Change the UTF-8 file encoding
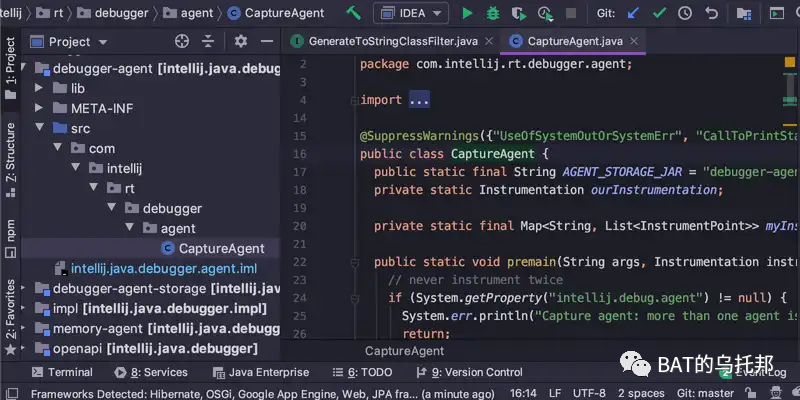Screen dimensions: 800x400 click(x=589, y=394)
